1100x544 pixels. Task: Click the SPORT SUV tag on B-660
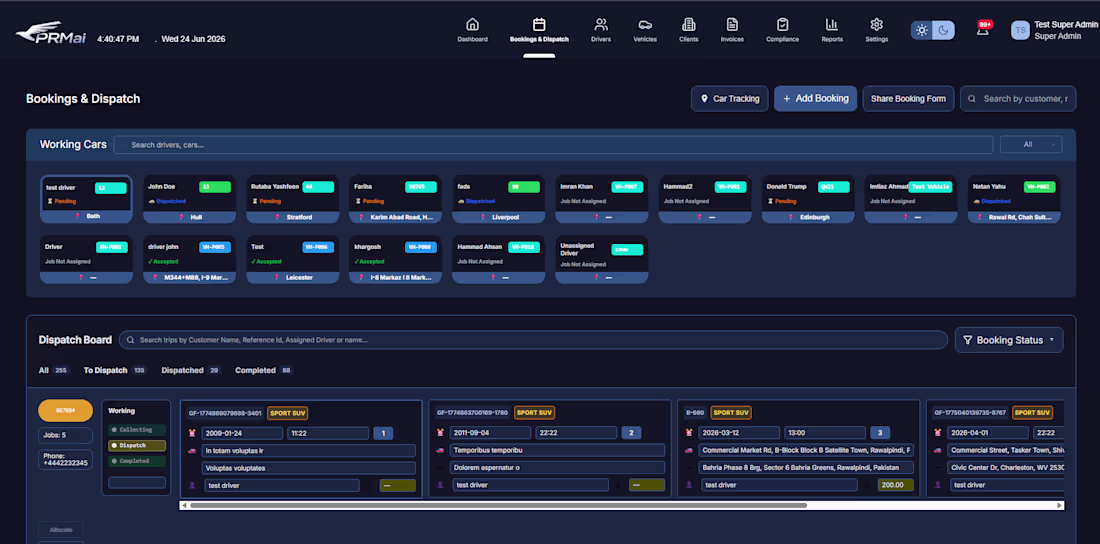coord(731,413)
